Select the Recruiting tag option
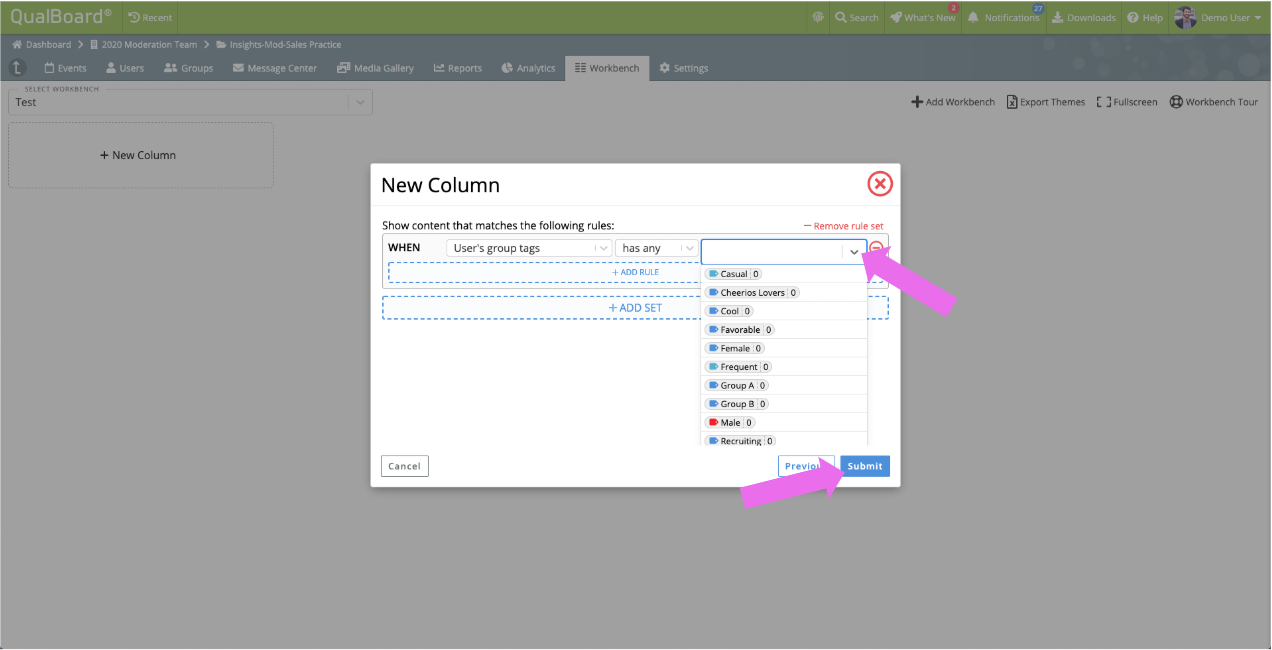Screen dimensions: 1272x650 tap(784, 440)
